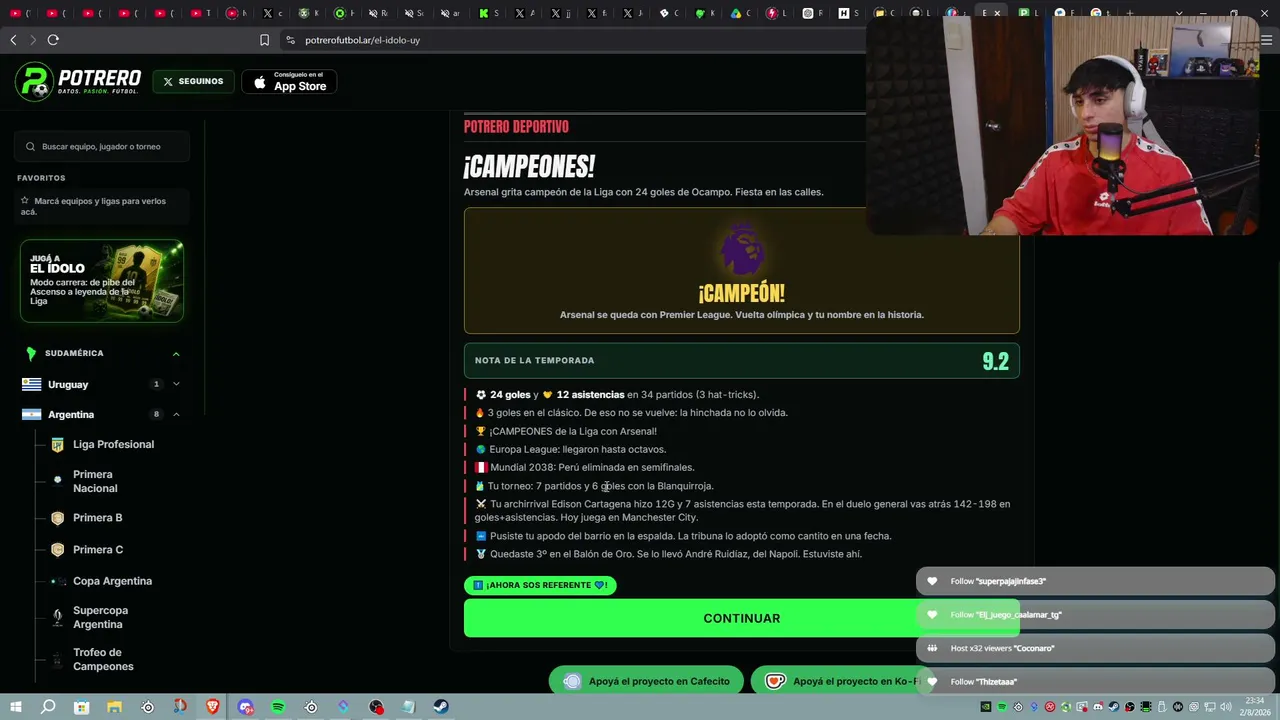Open Primera B in the sidebar
Viewport: 1280px width, 720px height.
click(x=97, y=518)
